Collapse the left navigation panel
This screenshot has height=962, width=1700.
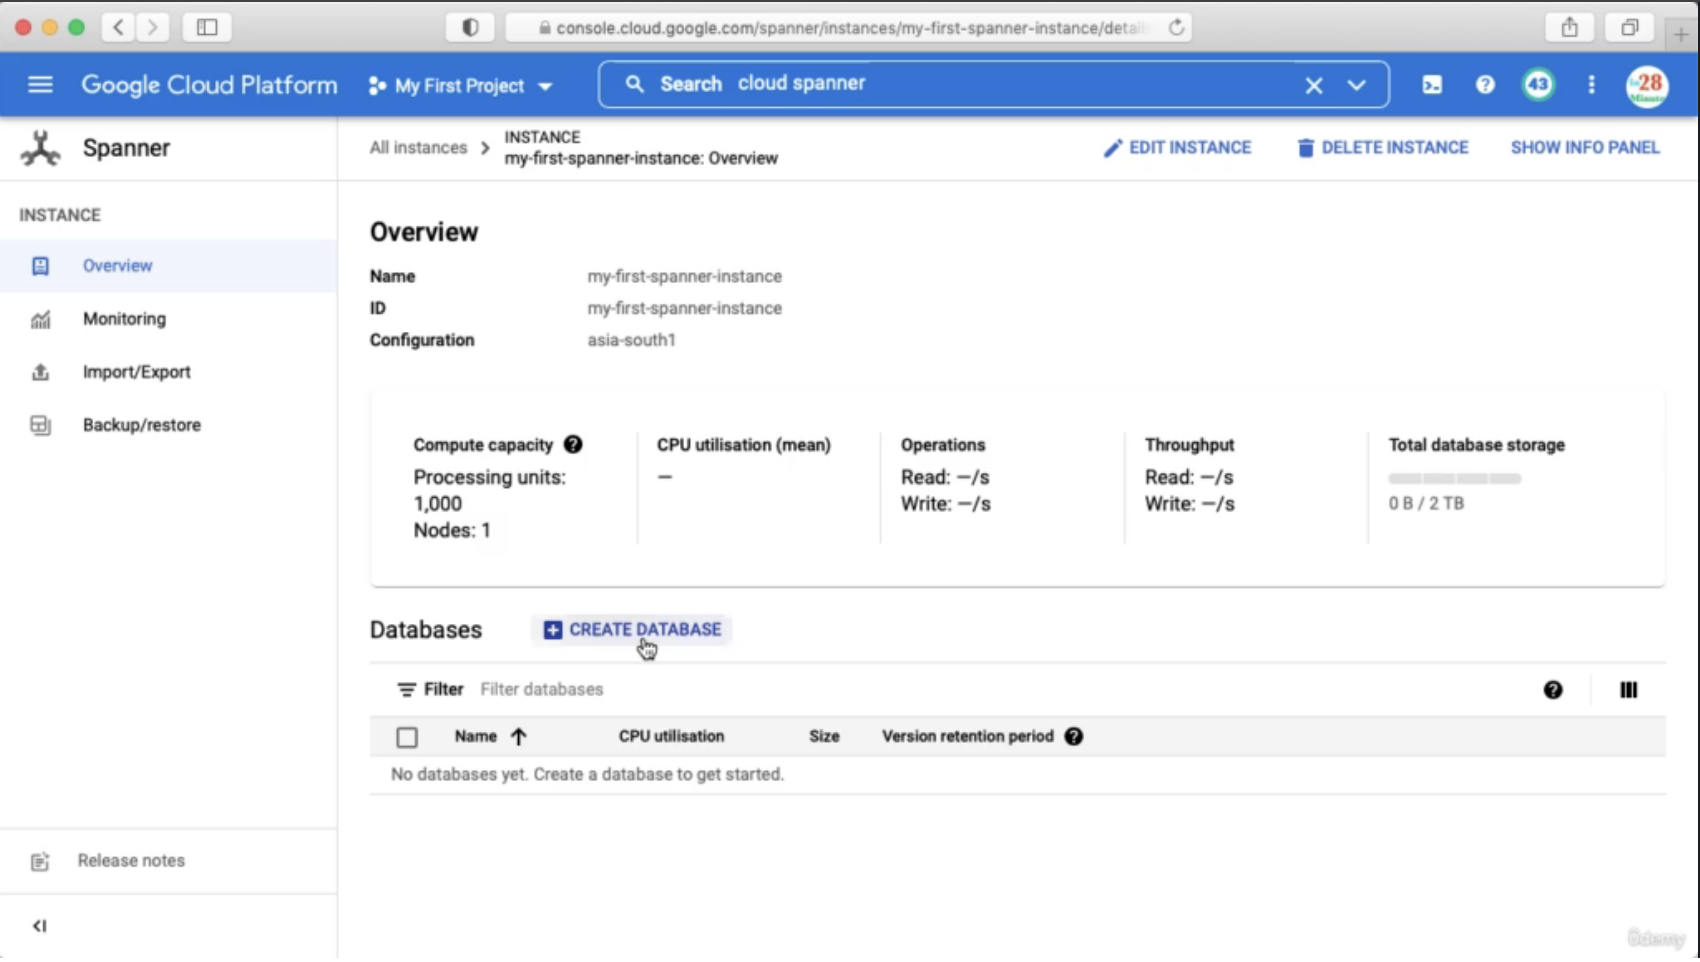click(x=40, y=926)
